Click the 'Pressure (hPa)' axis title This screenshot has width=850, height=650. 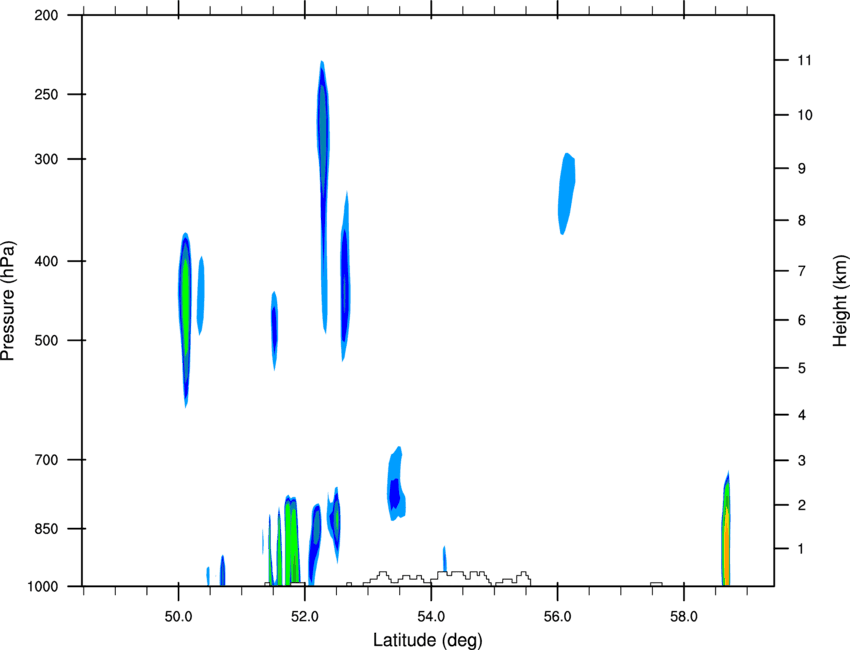8,301
